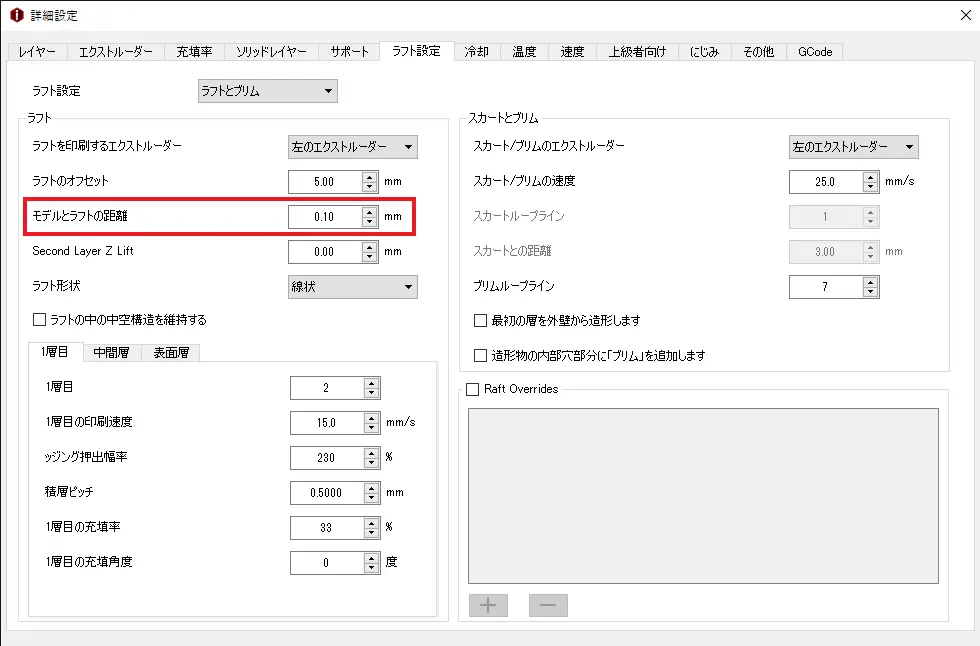Decrease プリムループライン count with down arrow
Viewport: 980px width, 646px height.
(x=871, y=292)
